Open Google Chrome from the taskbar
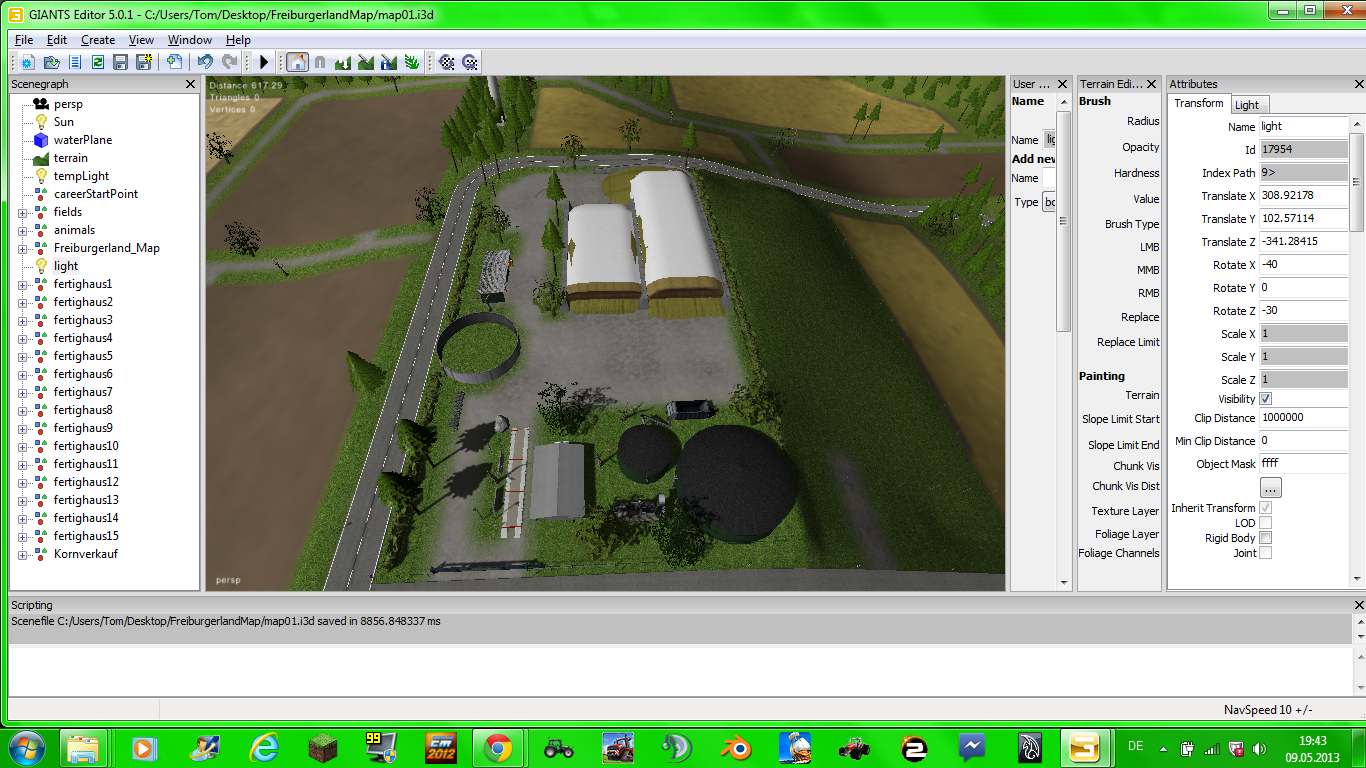The image size is (1366, 768). [498, 748]
